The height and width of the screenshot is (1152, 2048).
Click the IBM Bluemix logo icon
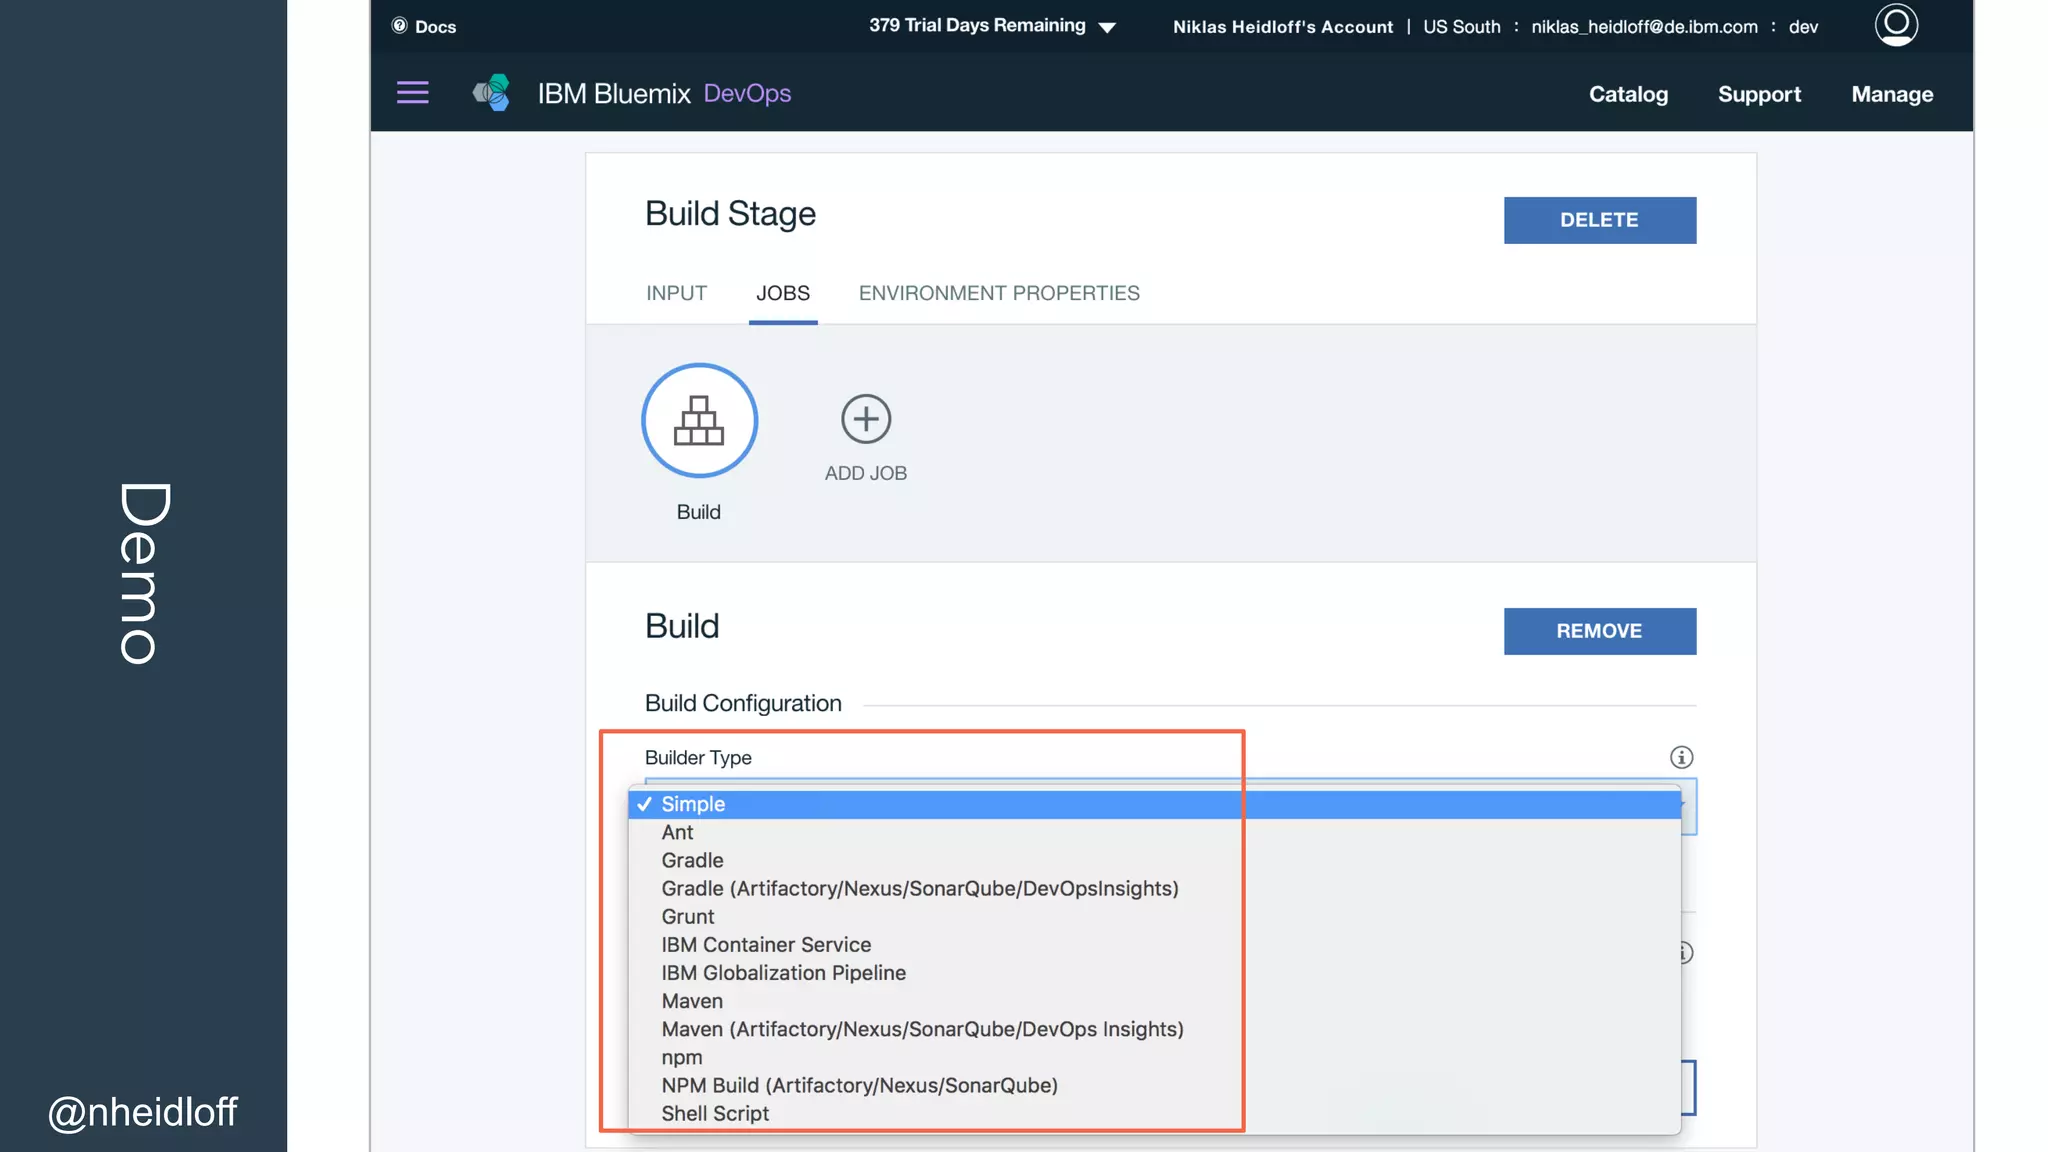click(x=492, y=93)
